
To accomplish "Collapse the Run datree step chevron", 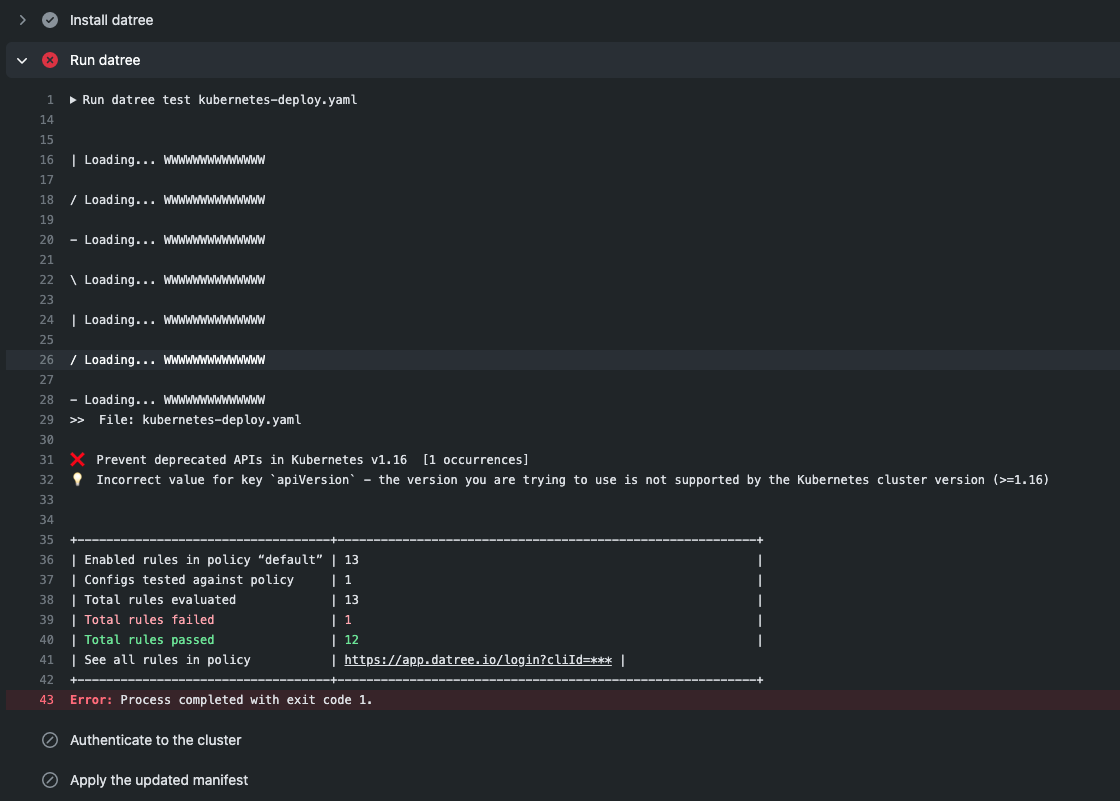I will (x=22, y=61).
